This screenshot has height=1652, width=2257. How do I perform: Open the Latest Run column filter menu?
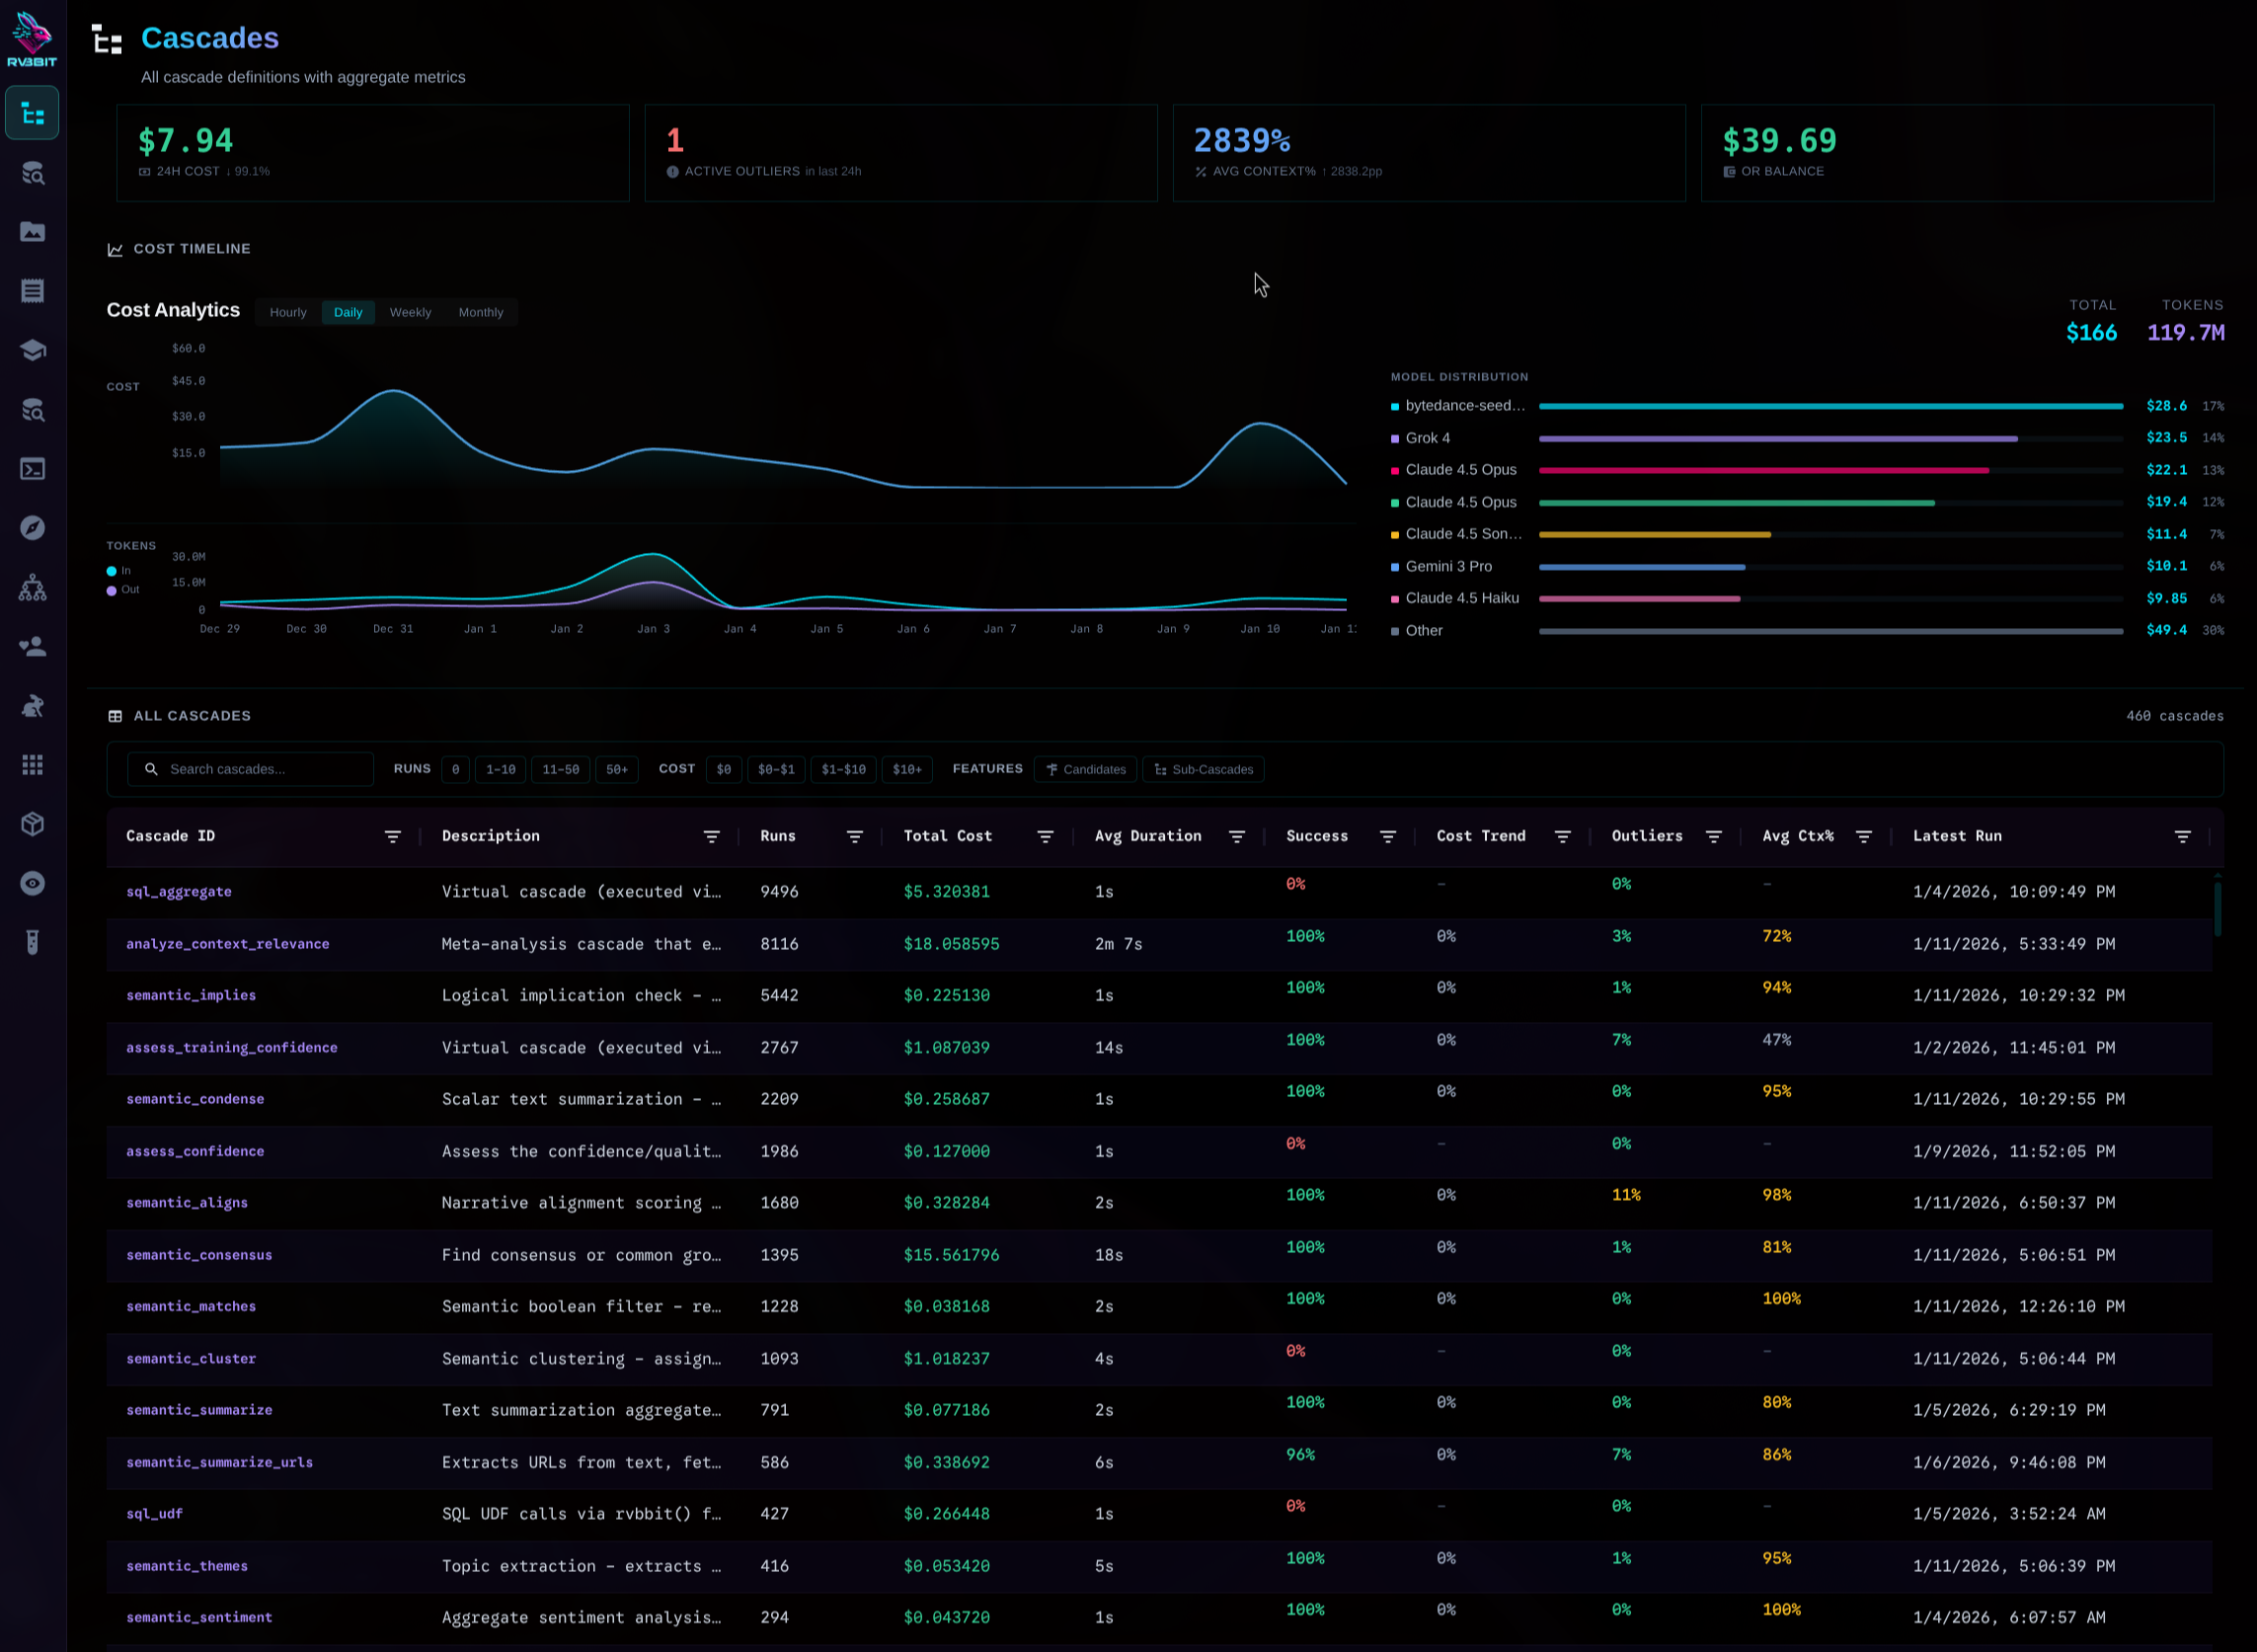pos(2182,837)
